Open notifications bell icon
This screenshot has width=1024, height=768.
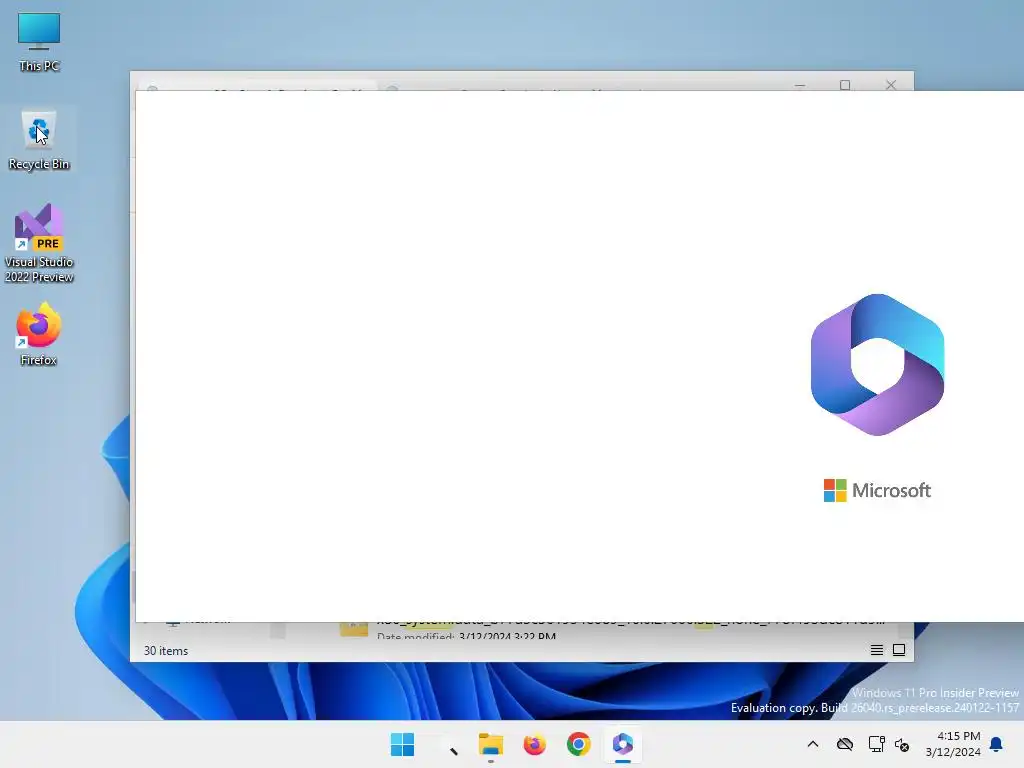[997, 744]
